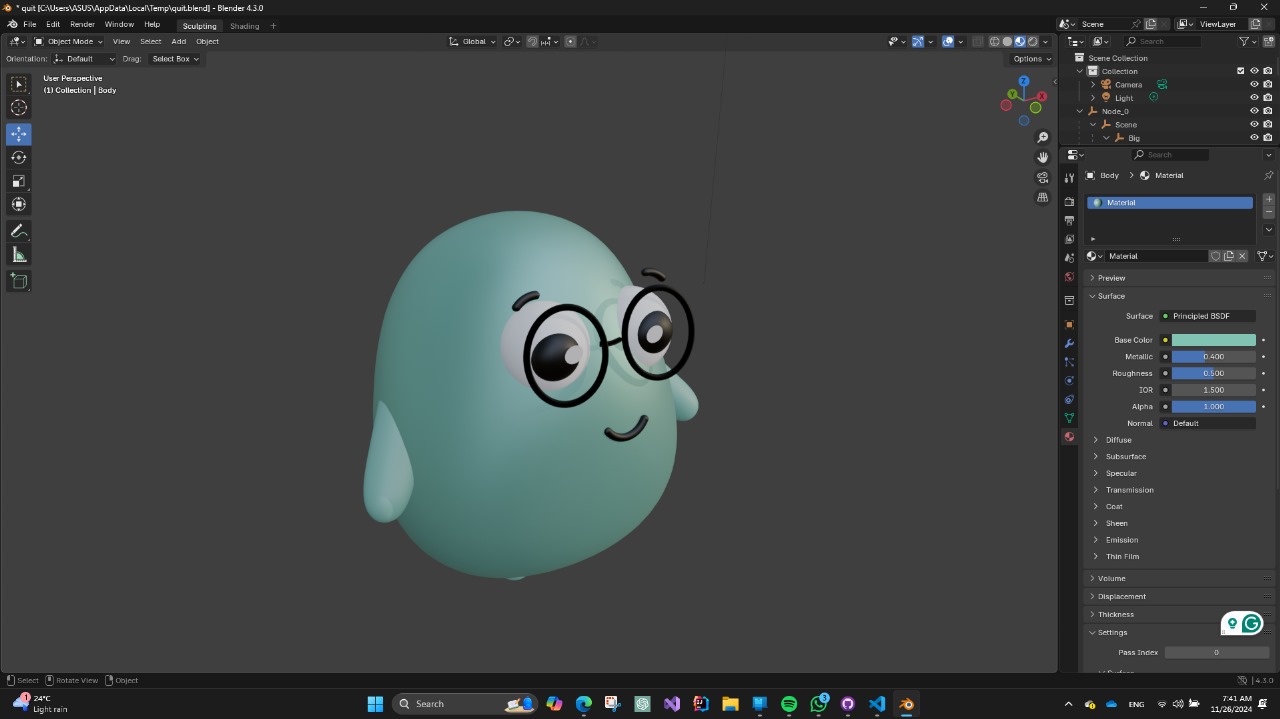Open the Modifier properties wrench icon
Screen dimensions: 1280x719
pos(1069,343)
